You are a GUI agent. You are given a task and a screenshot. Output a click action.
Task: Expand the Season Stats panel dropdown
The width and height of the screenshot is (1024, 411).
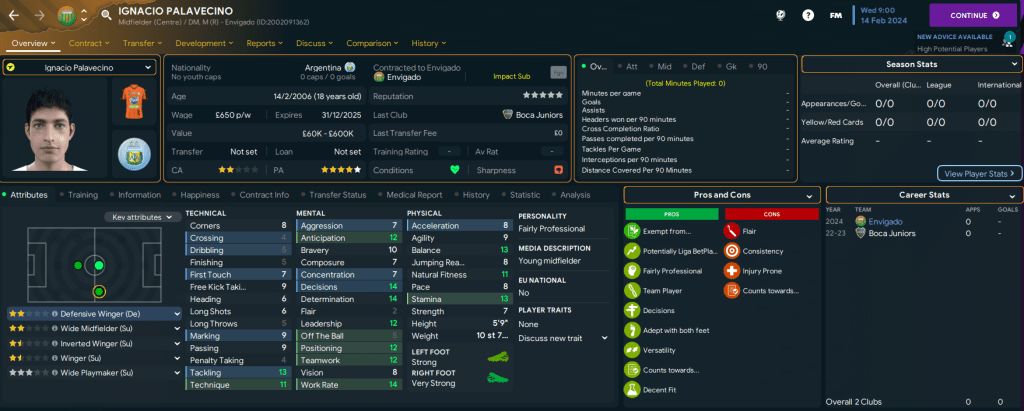point(1014,64)
